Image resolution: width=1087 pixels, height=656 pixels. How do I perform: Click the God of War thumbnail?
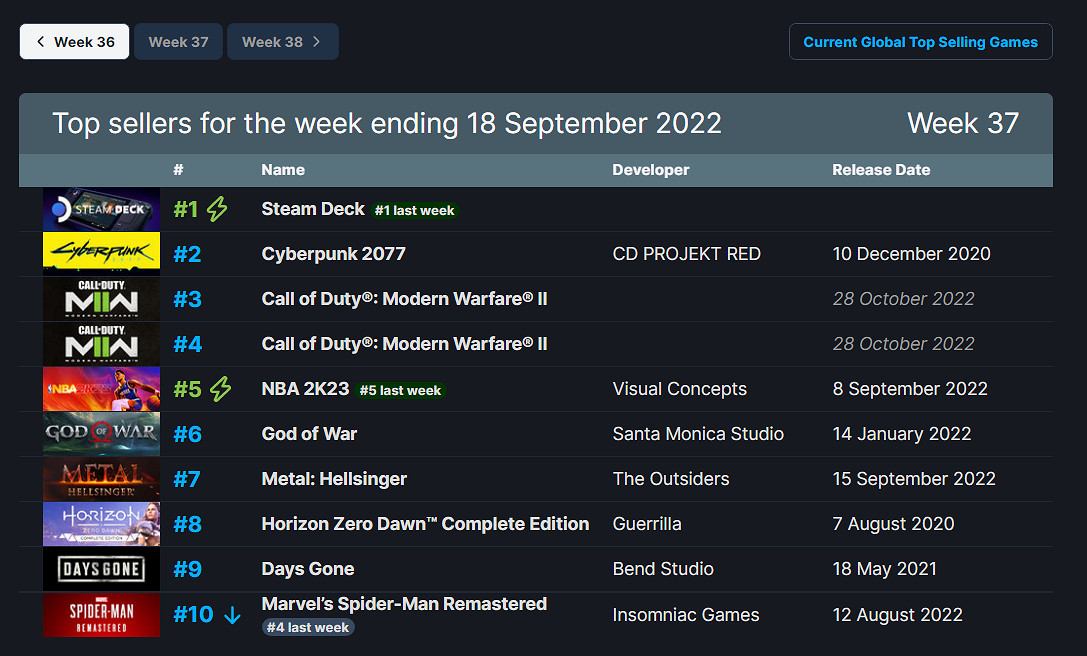click(x=101, y=434)
